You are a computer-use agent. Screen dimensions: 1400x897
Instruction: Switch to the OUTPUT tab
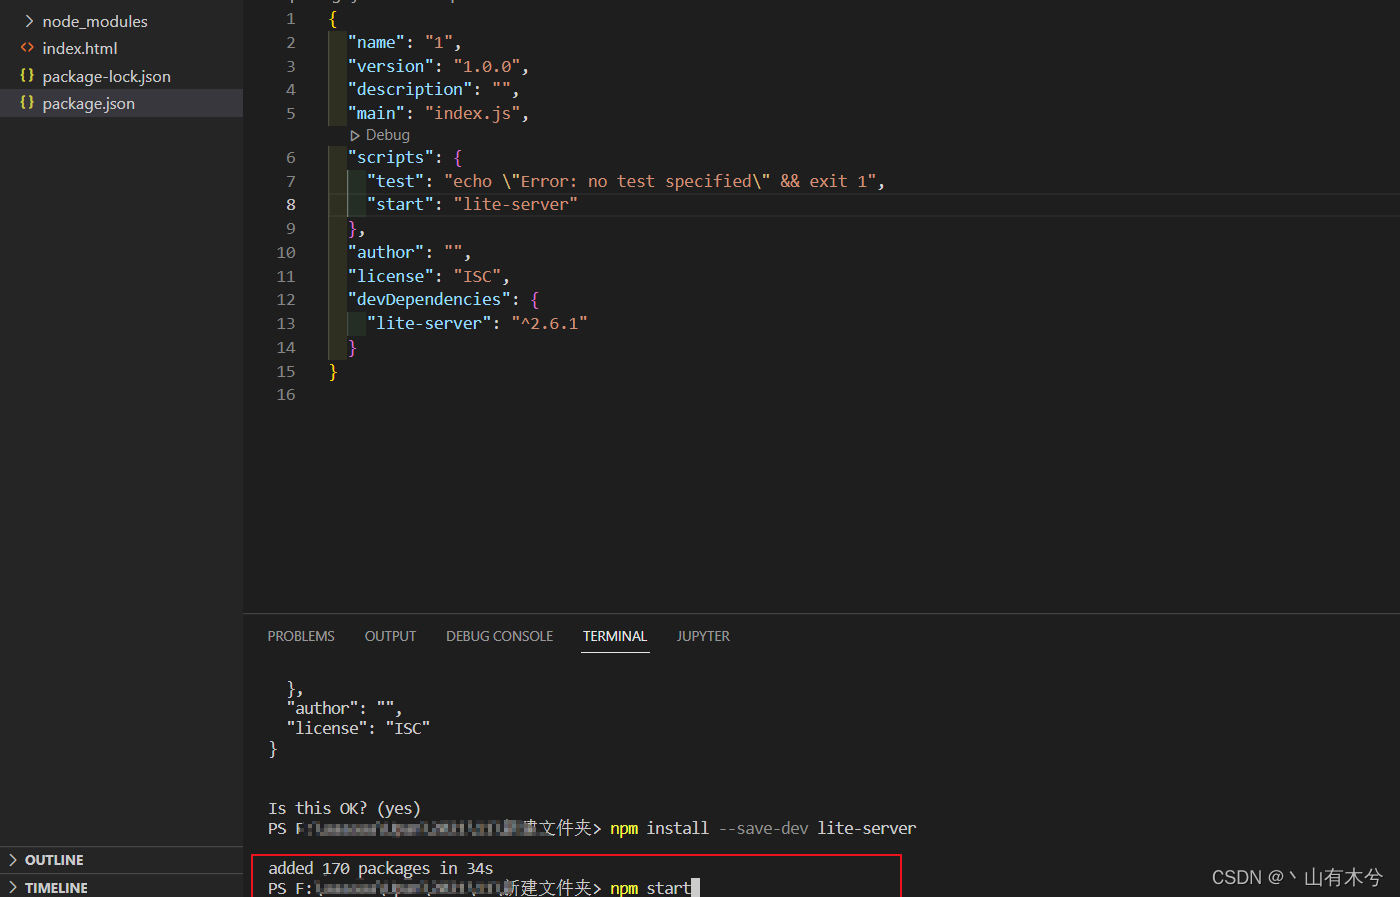click(390, 636)
